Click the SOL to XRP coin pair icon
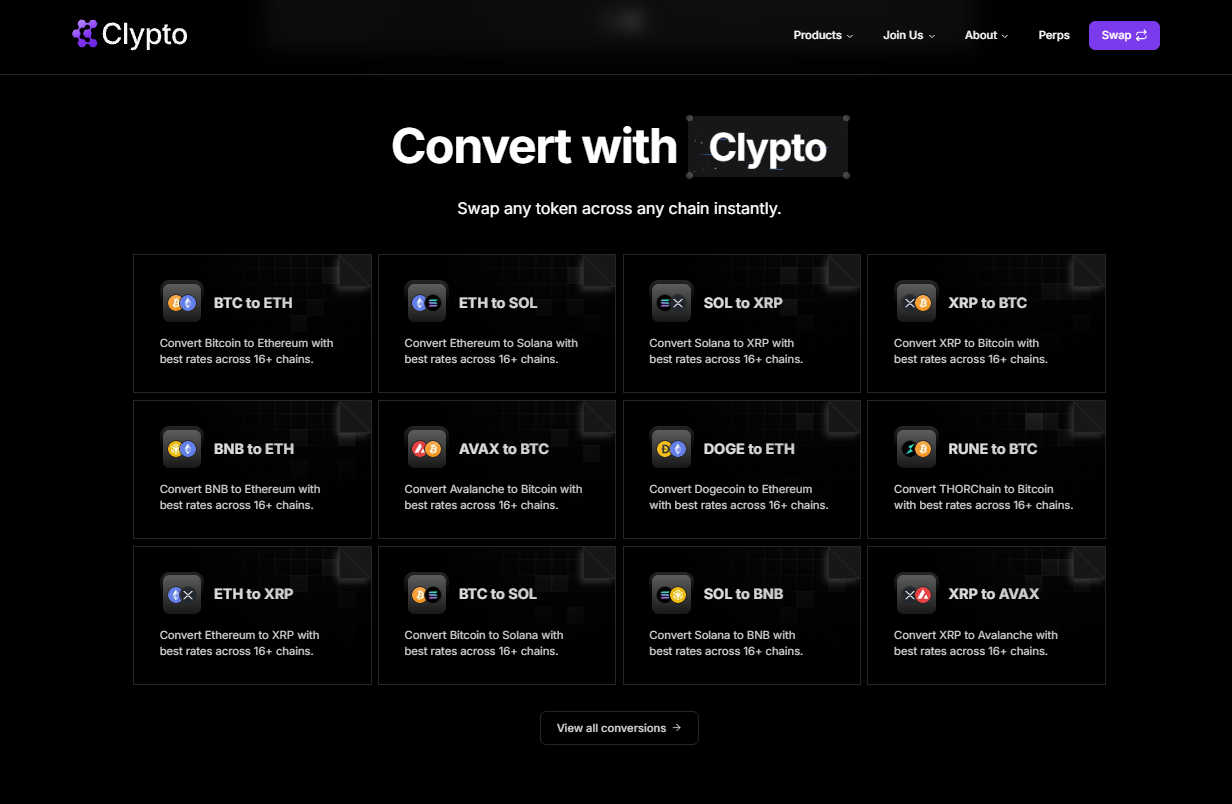This screenshot has width=1232, height=804. click(671, 303)
